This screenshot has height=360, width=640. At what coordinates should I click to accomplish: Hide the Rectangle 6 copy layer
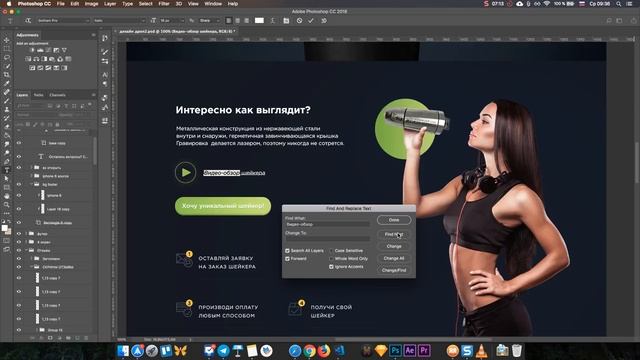(19, 222)
